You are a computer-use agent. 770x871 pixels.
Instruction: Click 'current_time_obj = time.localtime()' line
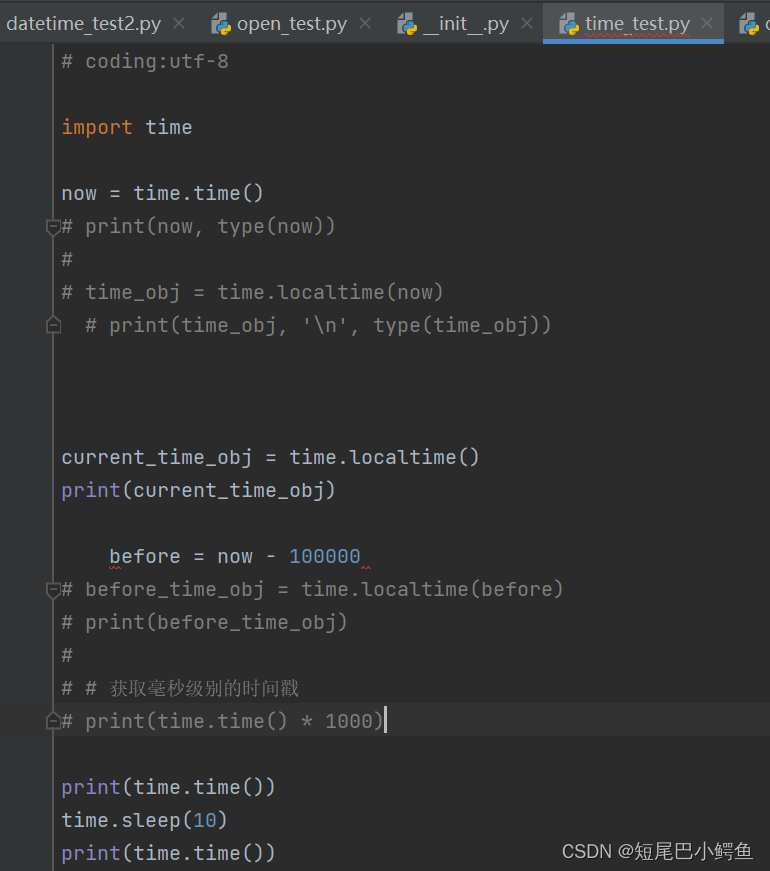click(x=270, y=457)
